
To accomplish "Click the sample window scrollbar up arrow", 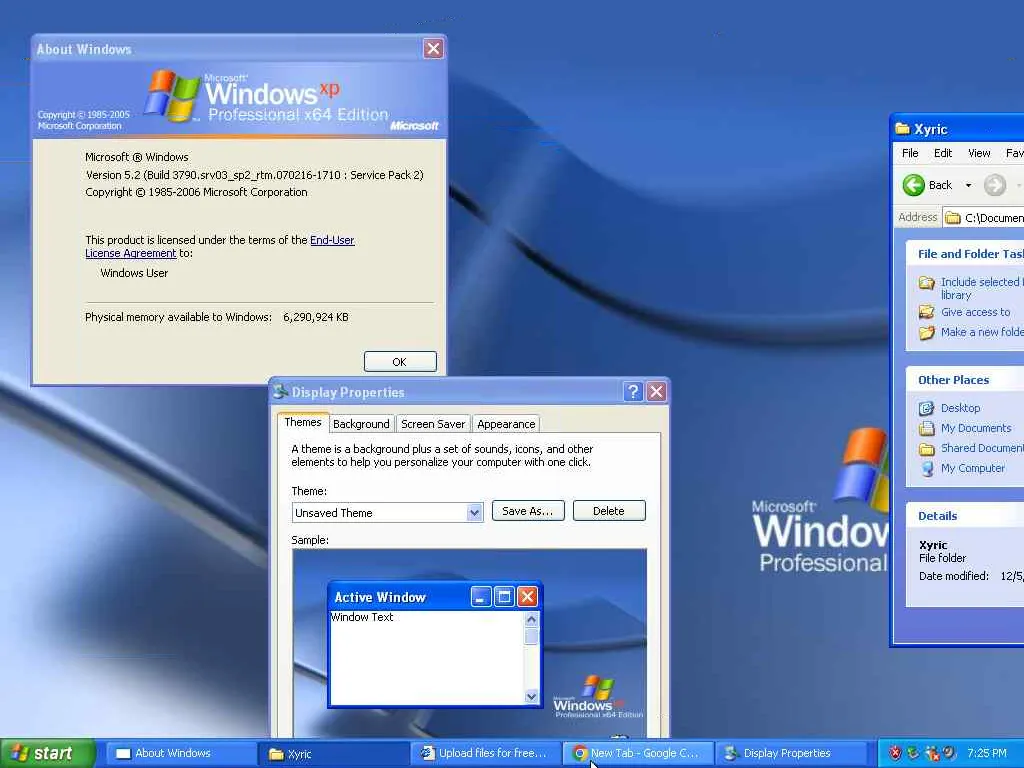I will click(x=531, y=619).
